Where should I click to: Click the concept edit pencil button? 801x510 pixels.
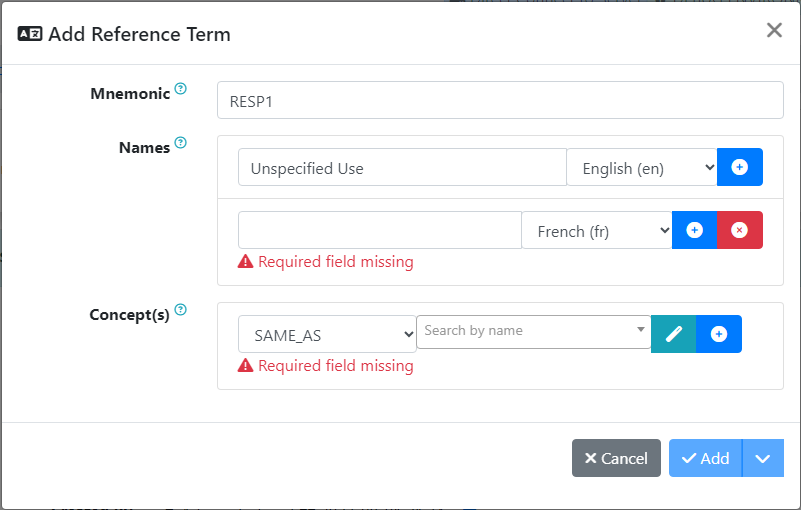674,334
